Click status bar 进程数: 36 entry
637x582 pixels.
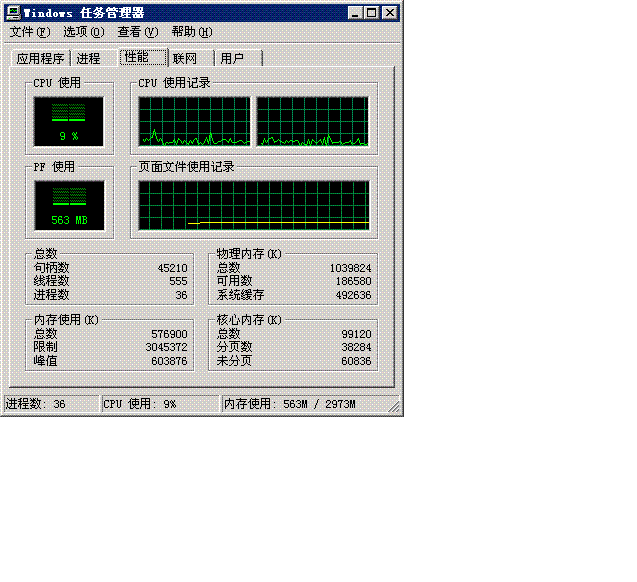(x=51, y=404)
